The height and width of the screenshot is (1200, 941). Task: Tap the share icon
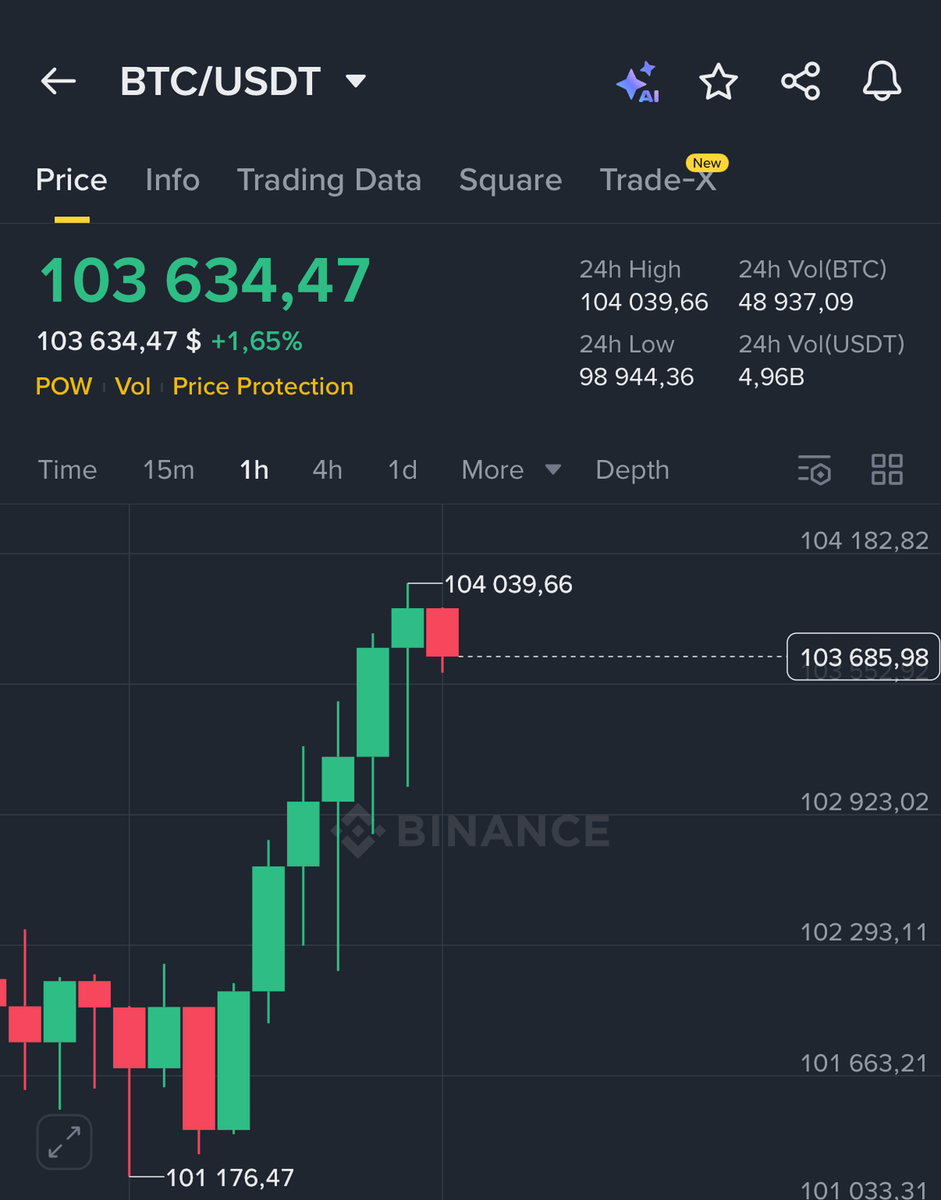[800, 81]
